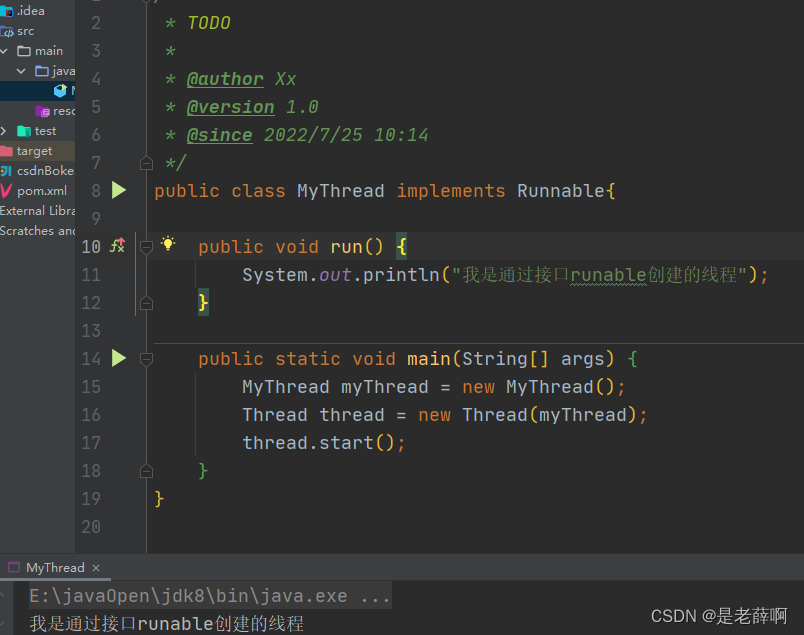Image resolution: width=804 pixels, height=635 pixels.
Task: Click the implements-method gutter icon on line 10
Action: [117, 246]
